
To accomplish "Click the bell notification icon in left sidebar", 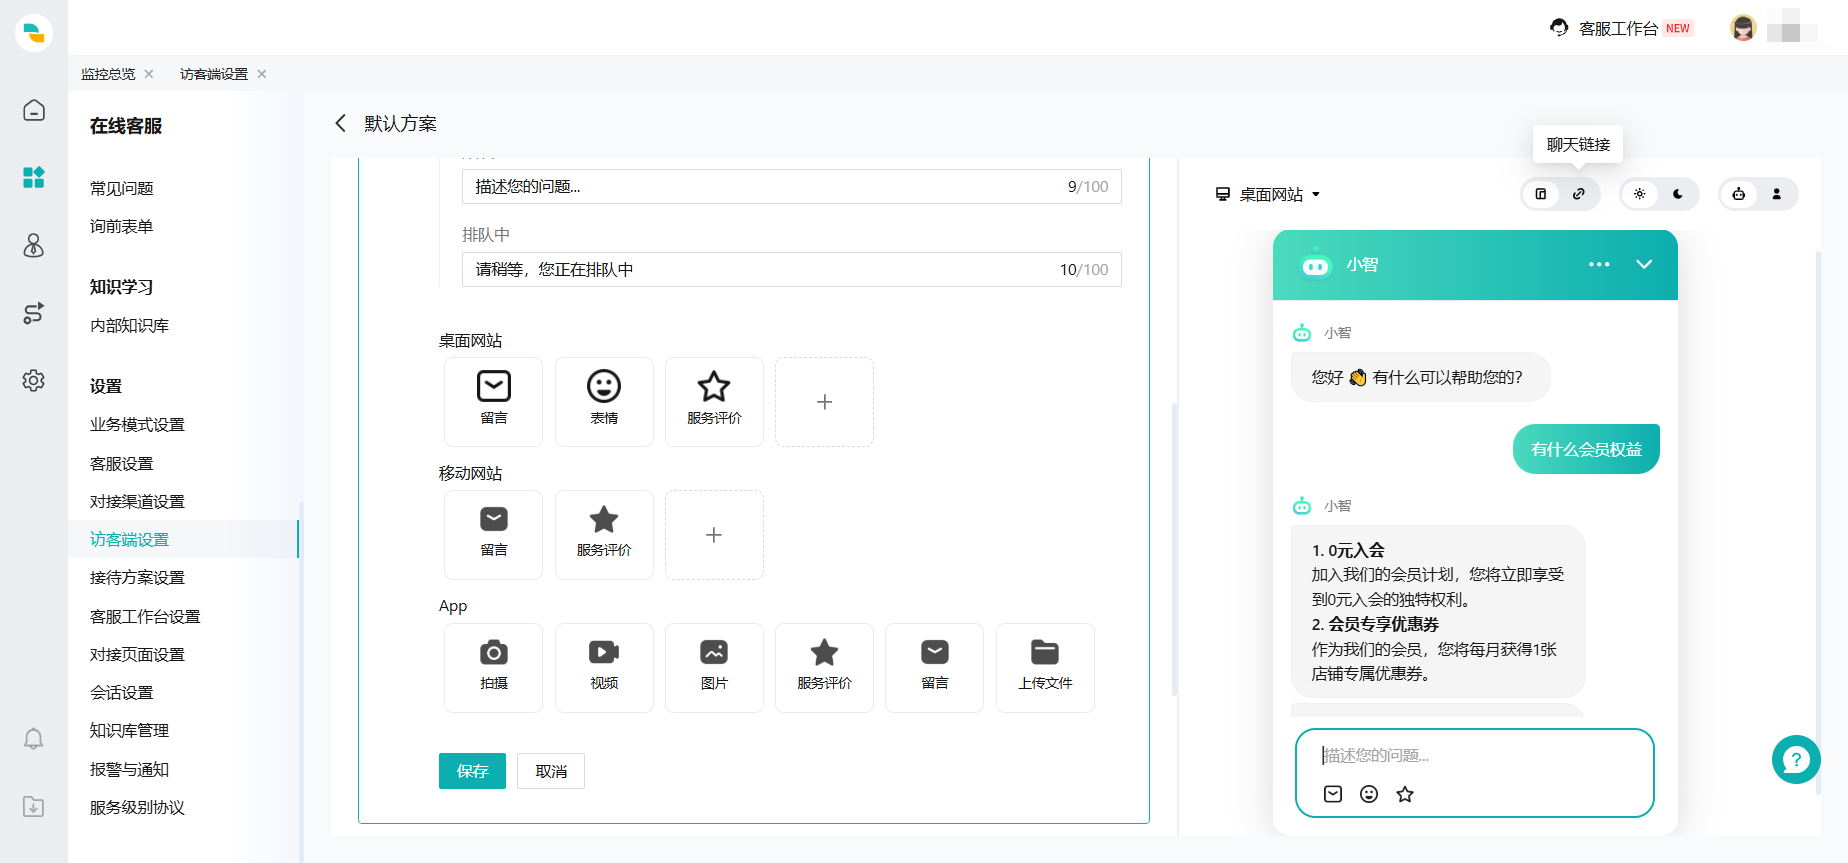I will pos(33,739).
